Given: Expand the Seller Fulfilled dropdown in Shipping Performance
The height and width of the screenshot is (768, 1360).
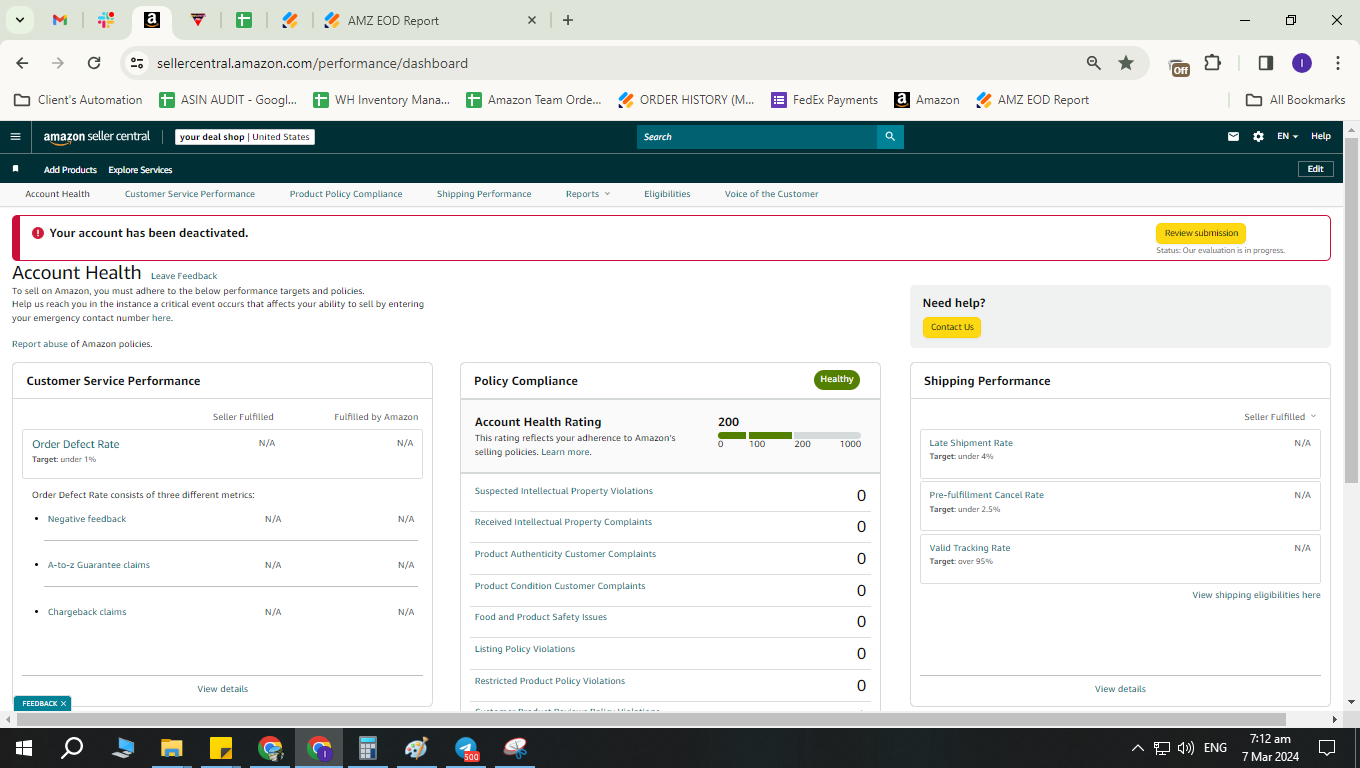Looking at the screenshot, I should 1280,417.
